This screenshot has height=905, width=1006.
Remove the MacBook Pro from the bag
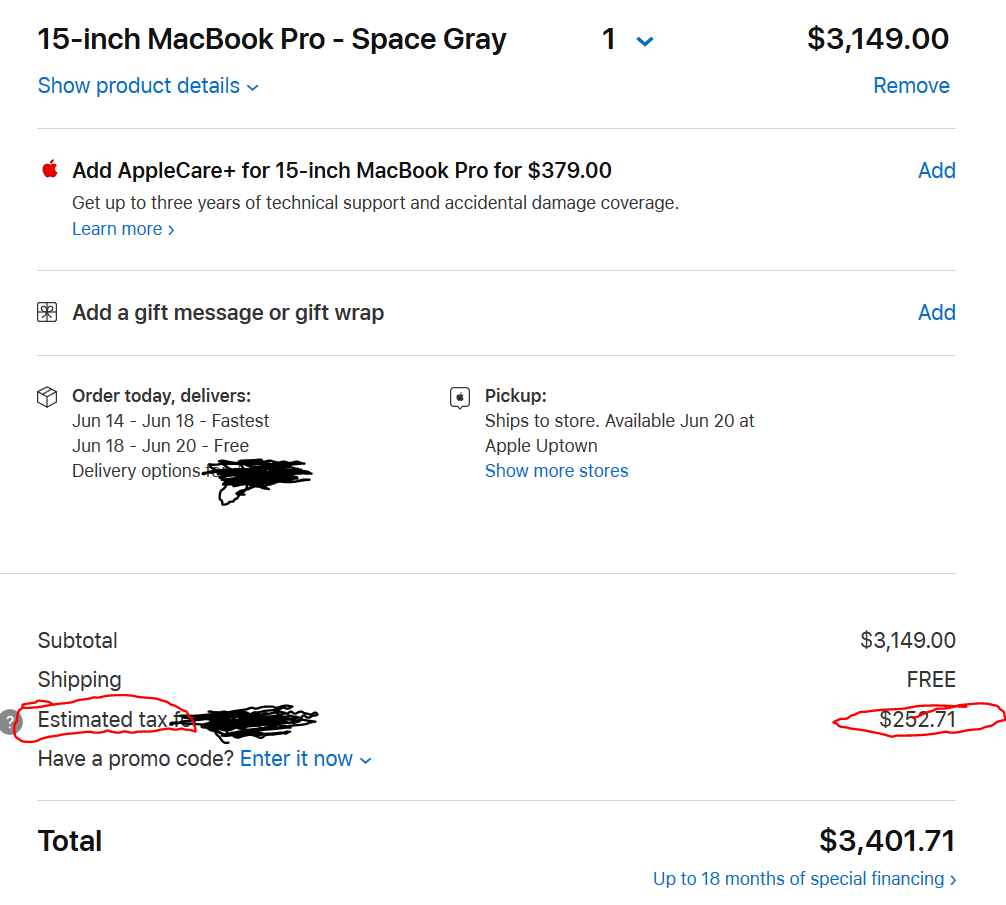(x=911, y=86)
